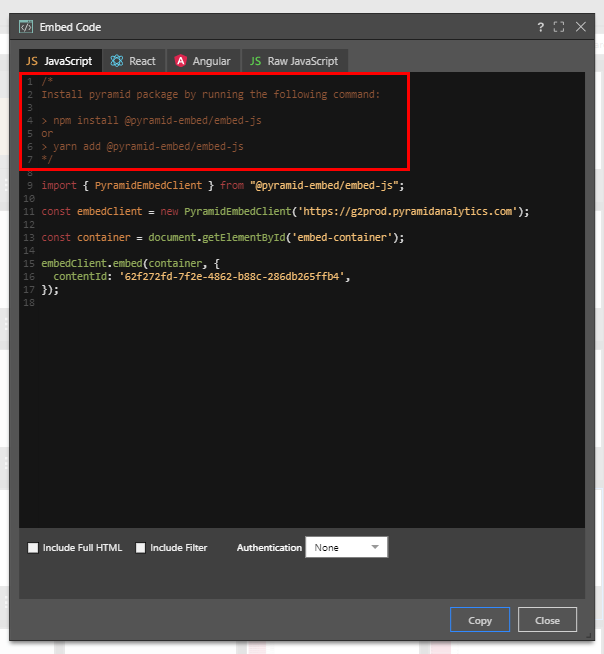The height and width of the screenshot is (654, 604).
Task: Switch to the Angular tab
Action: (203, 61)
